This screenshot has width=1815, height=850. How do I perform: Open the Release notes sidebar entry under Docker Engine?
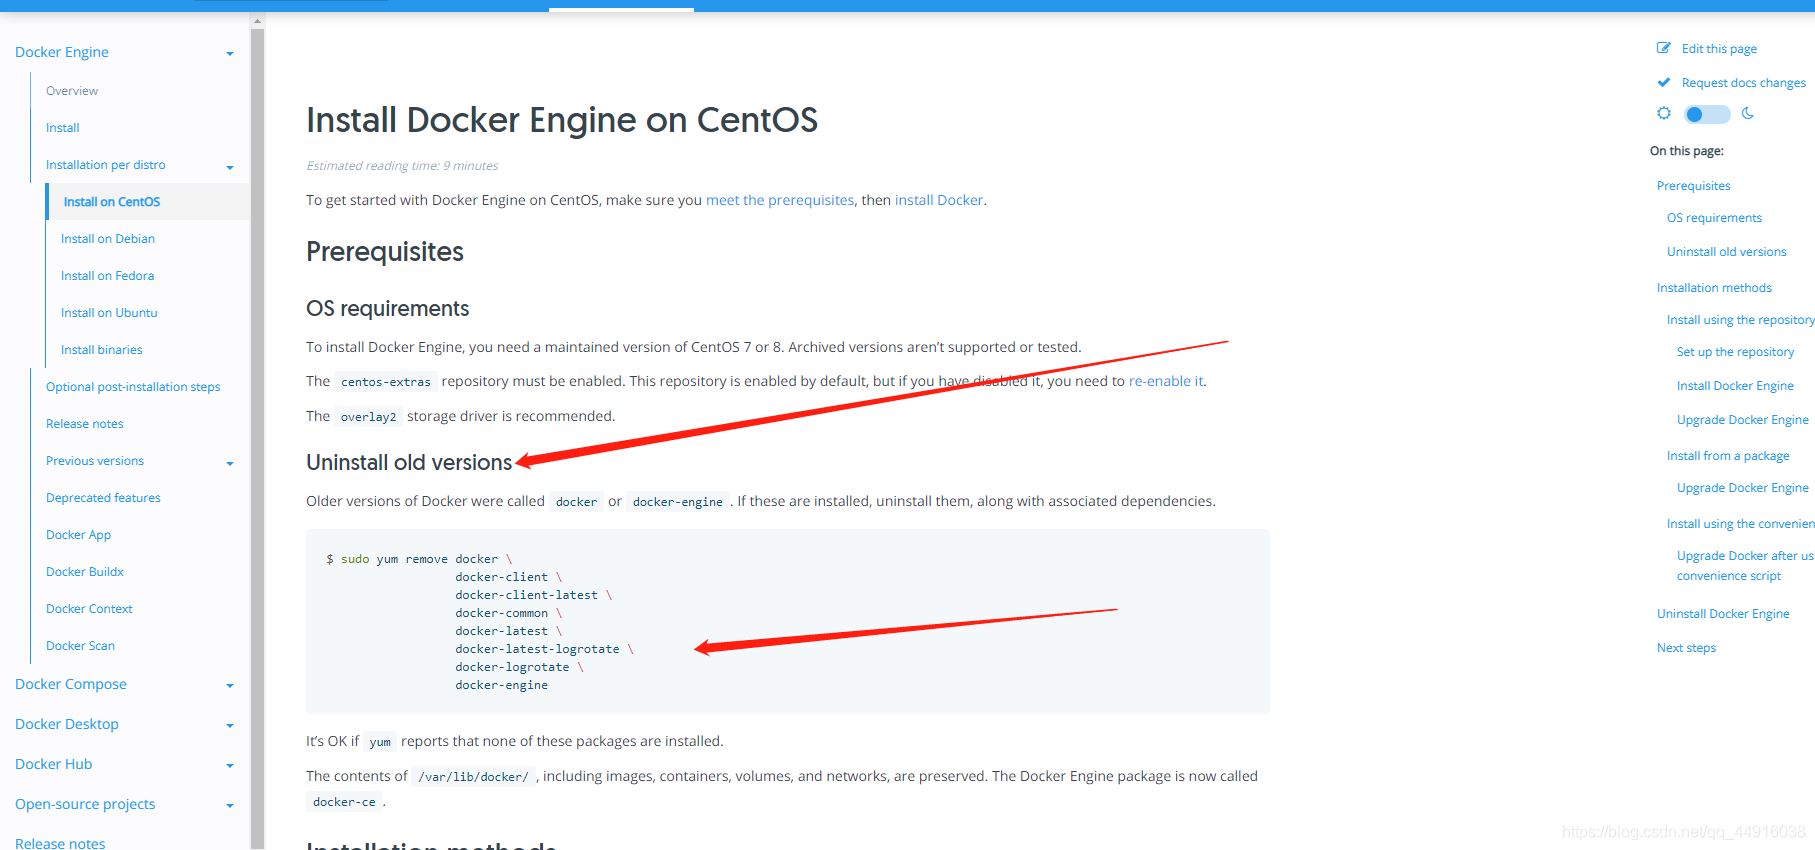tap(85, 424)
